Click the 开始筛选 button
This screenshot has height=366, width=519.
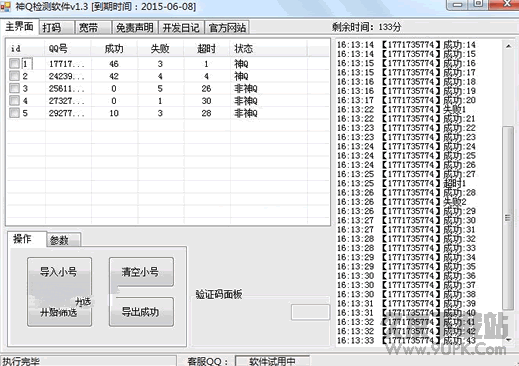pos(59,312)
